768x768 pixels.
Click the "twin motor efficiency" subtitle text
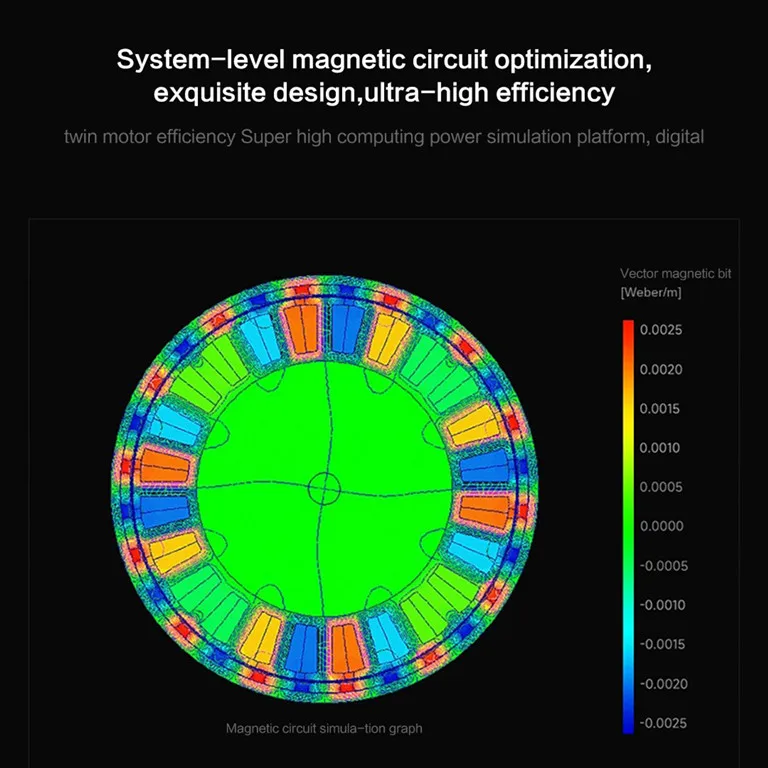(151, 136)
